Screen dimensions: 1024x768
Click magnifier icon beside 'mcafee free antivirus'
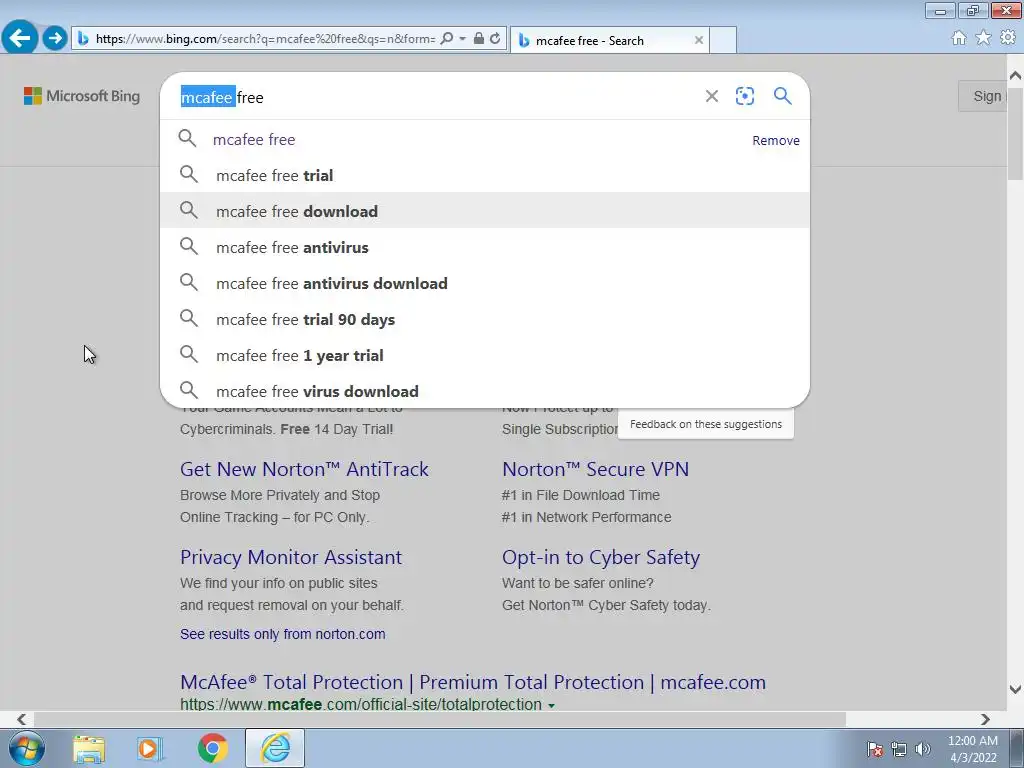189,246
